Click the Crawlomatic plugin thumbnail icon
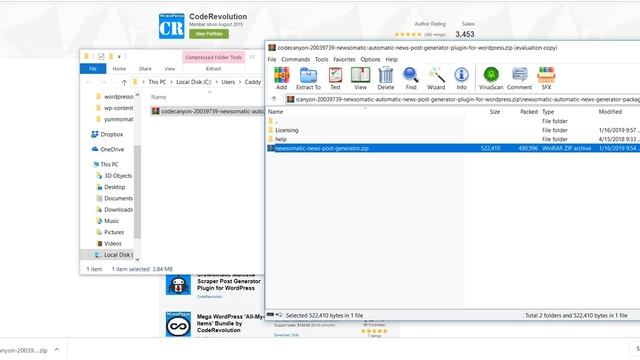640x360 pixels. tap(178, 284)
